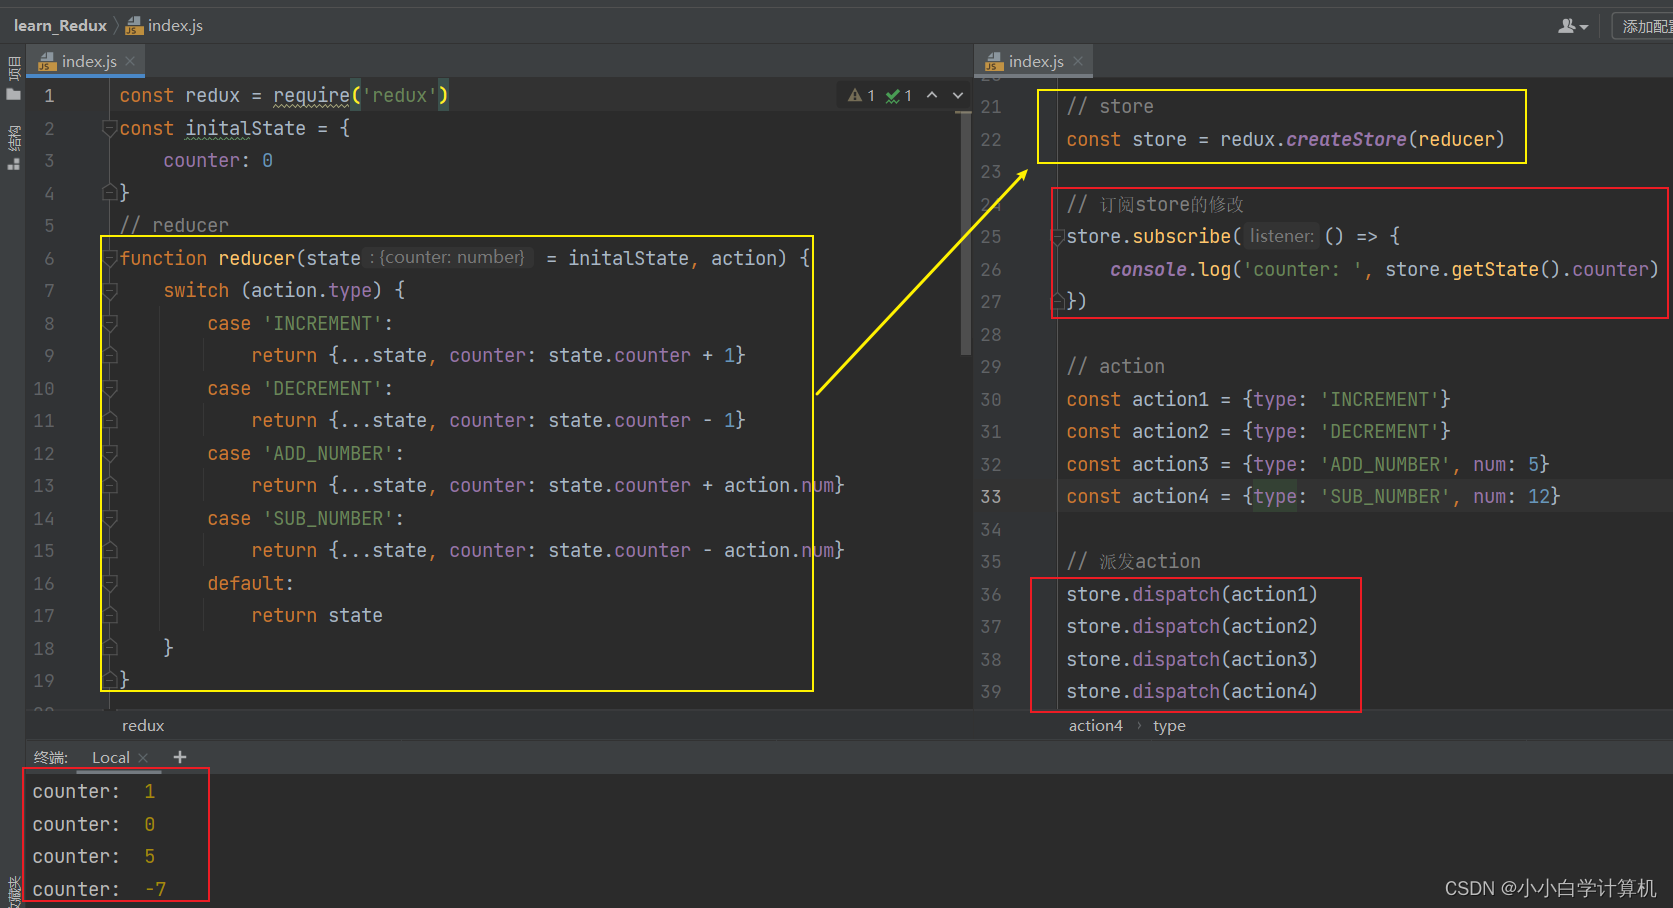Open the user account icon menu

coord(1573,26)
